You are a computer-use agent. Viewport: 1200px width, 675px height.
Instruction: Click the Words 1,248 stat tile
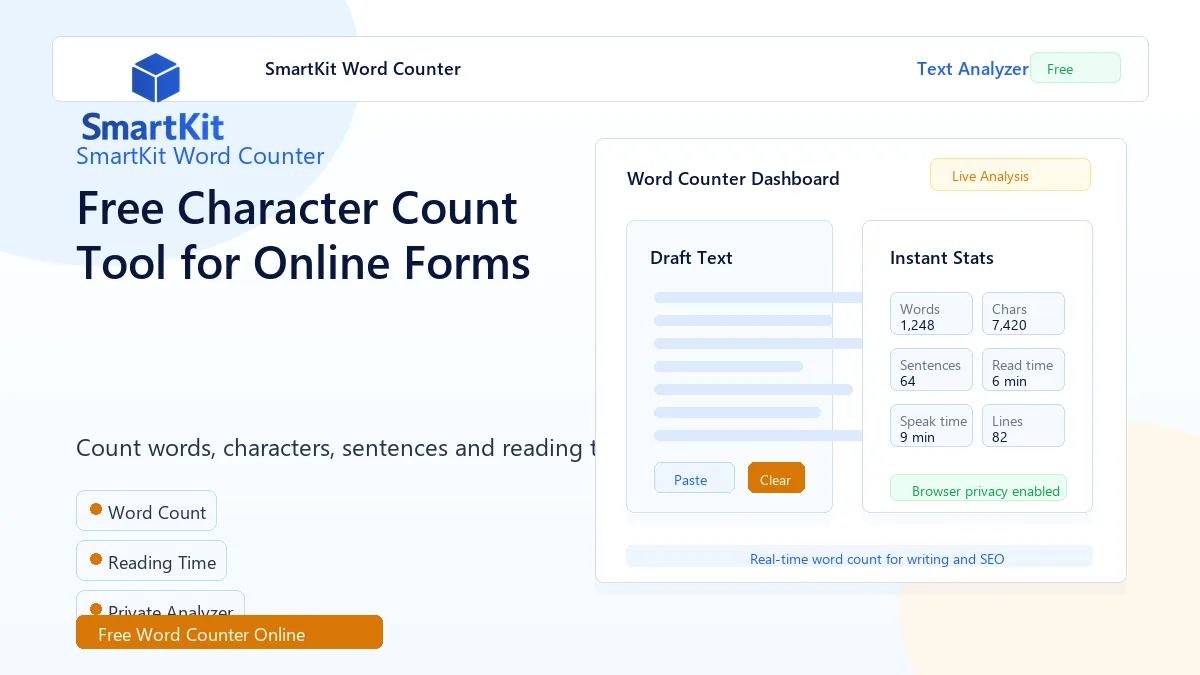click(931, 313)
